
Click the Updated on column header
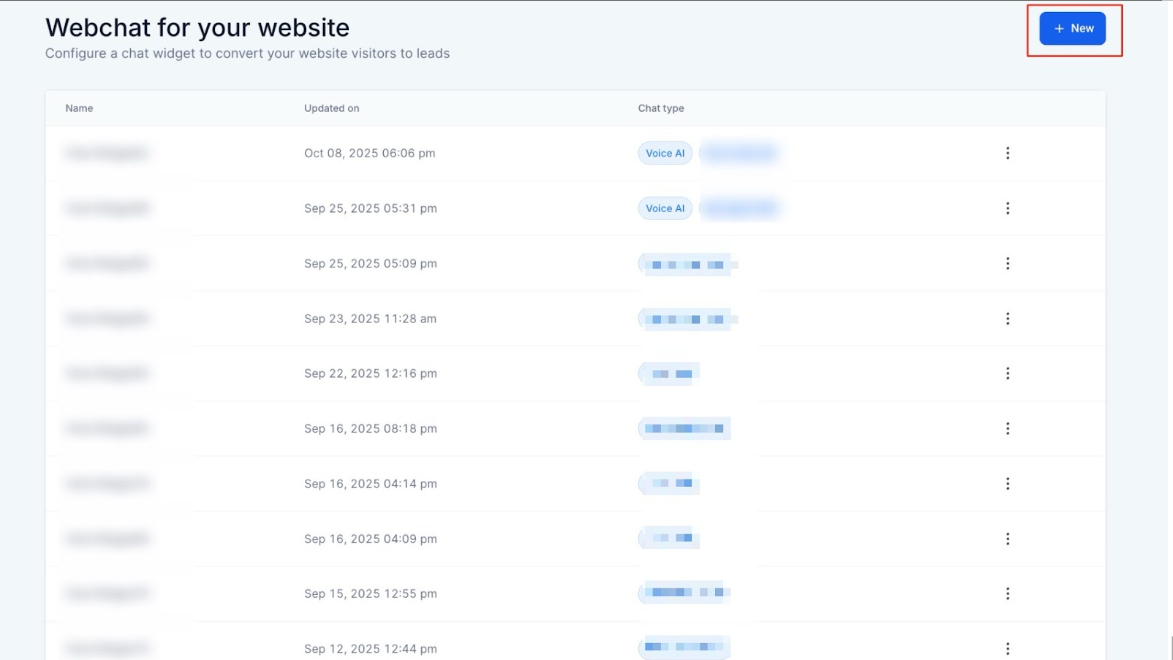(331, 108)
